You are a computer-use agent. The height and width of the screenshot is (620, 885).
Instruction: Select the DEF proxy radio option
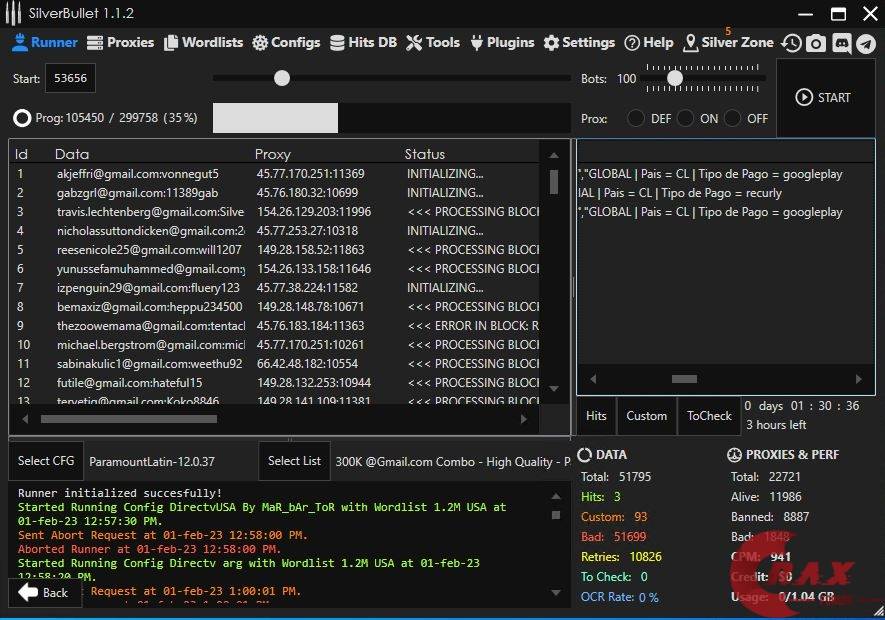coord(636,118)
